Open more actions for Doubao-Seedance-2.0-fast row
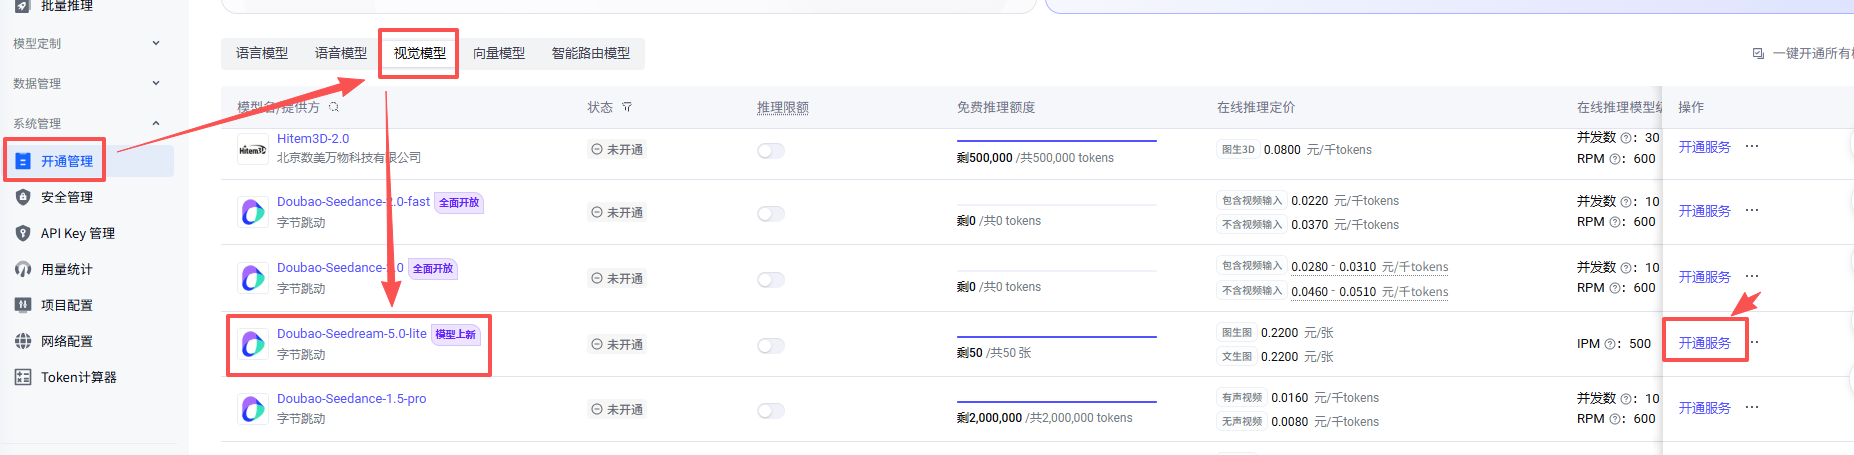The width and height of the screenshot is (1854, 455). pyautogui.click(x=1752, y=211)
